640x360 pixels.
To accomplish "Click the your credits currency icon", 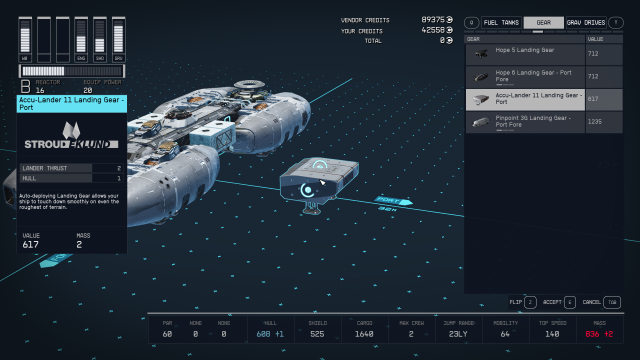I will [x=449, y=30].
